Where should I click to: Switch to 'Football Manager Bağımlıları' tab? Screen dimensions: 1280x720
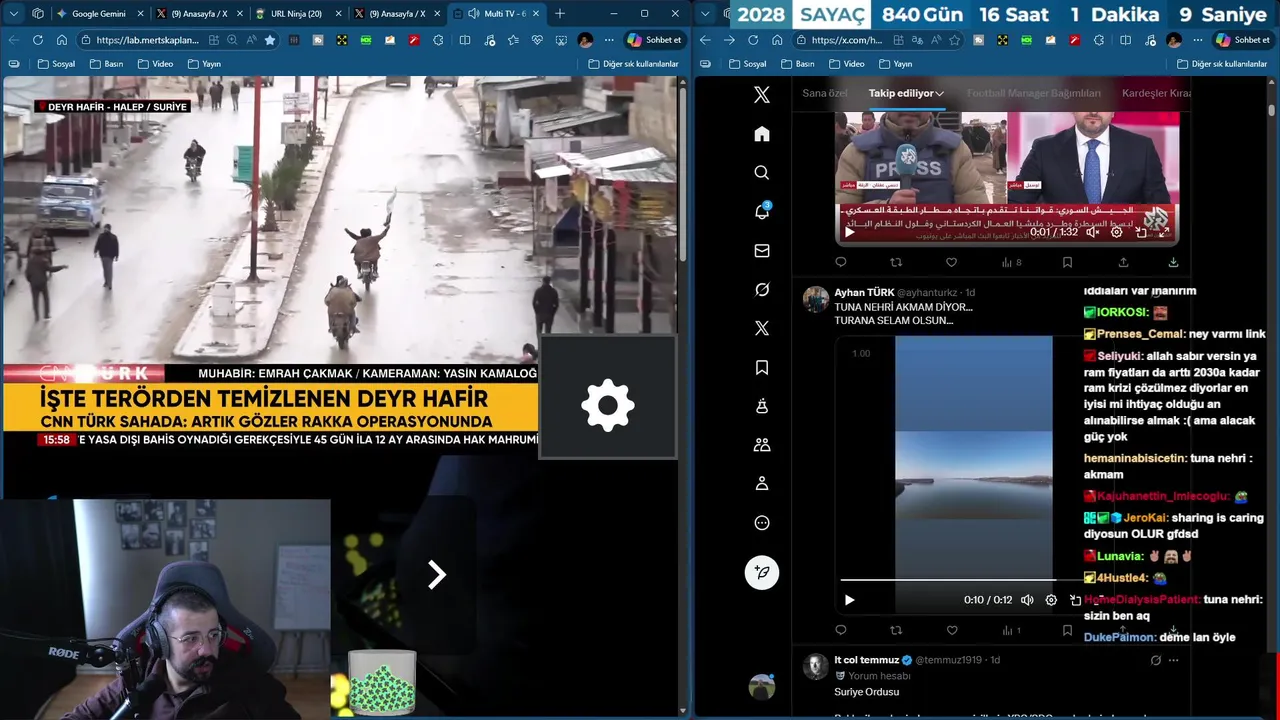(1034, 93)
